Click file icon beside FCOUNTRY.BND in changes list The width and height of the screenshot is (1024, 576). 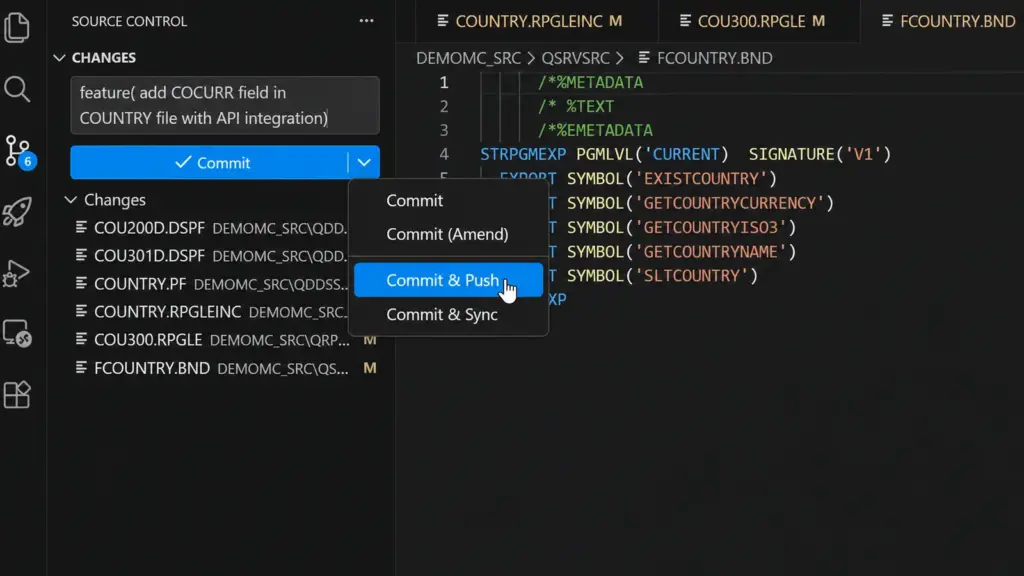(x=81, y=368)
